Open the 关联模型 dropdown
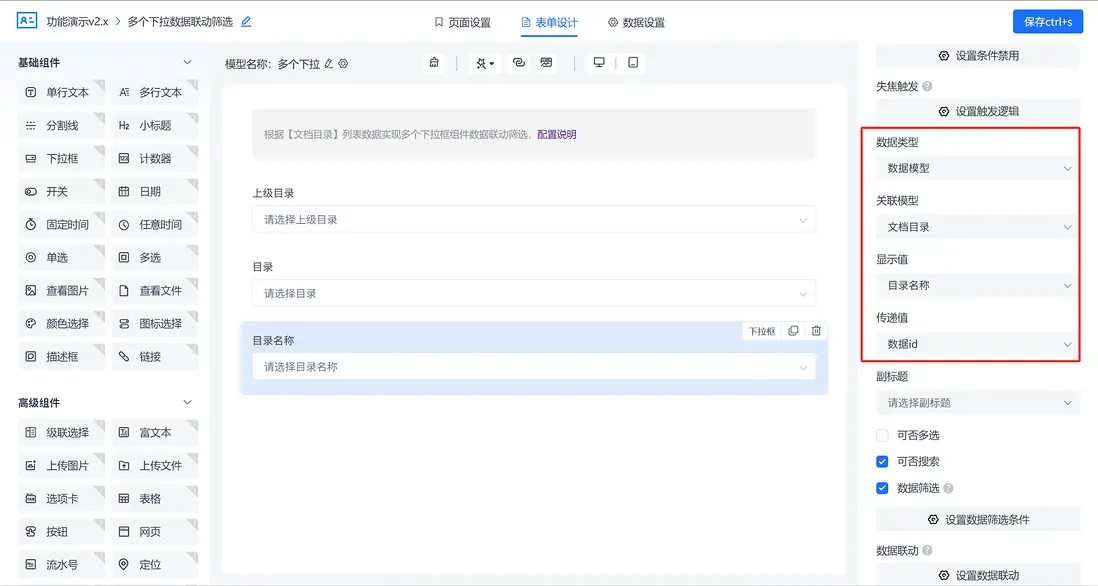The height and width of the screenshot is (586, 1098). coord(975,228)
